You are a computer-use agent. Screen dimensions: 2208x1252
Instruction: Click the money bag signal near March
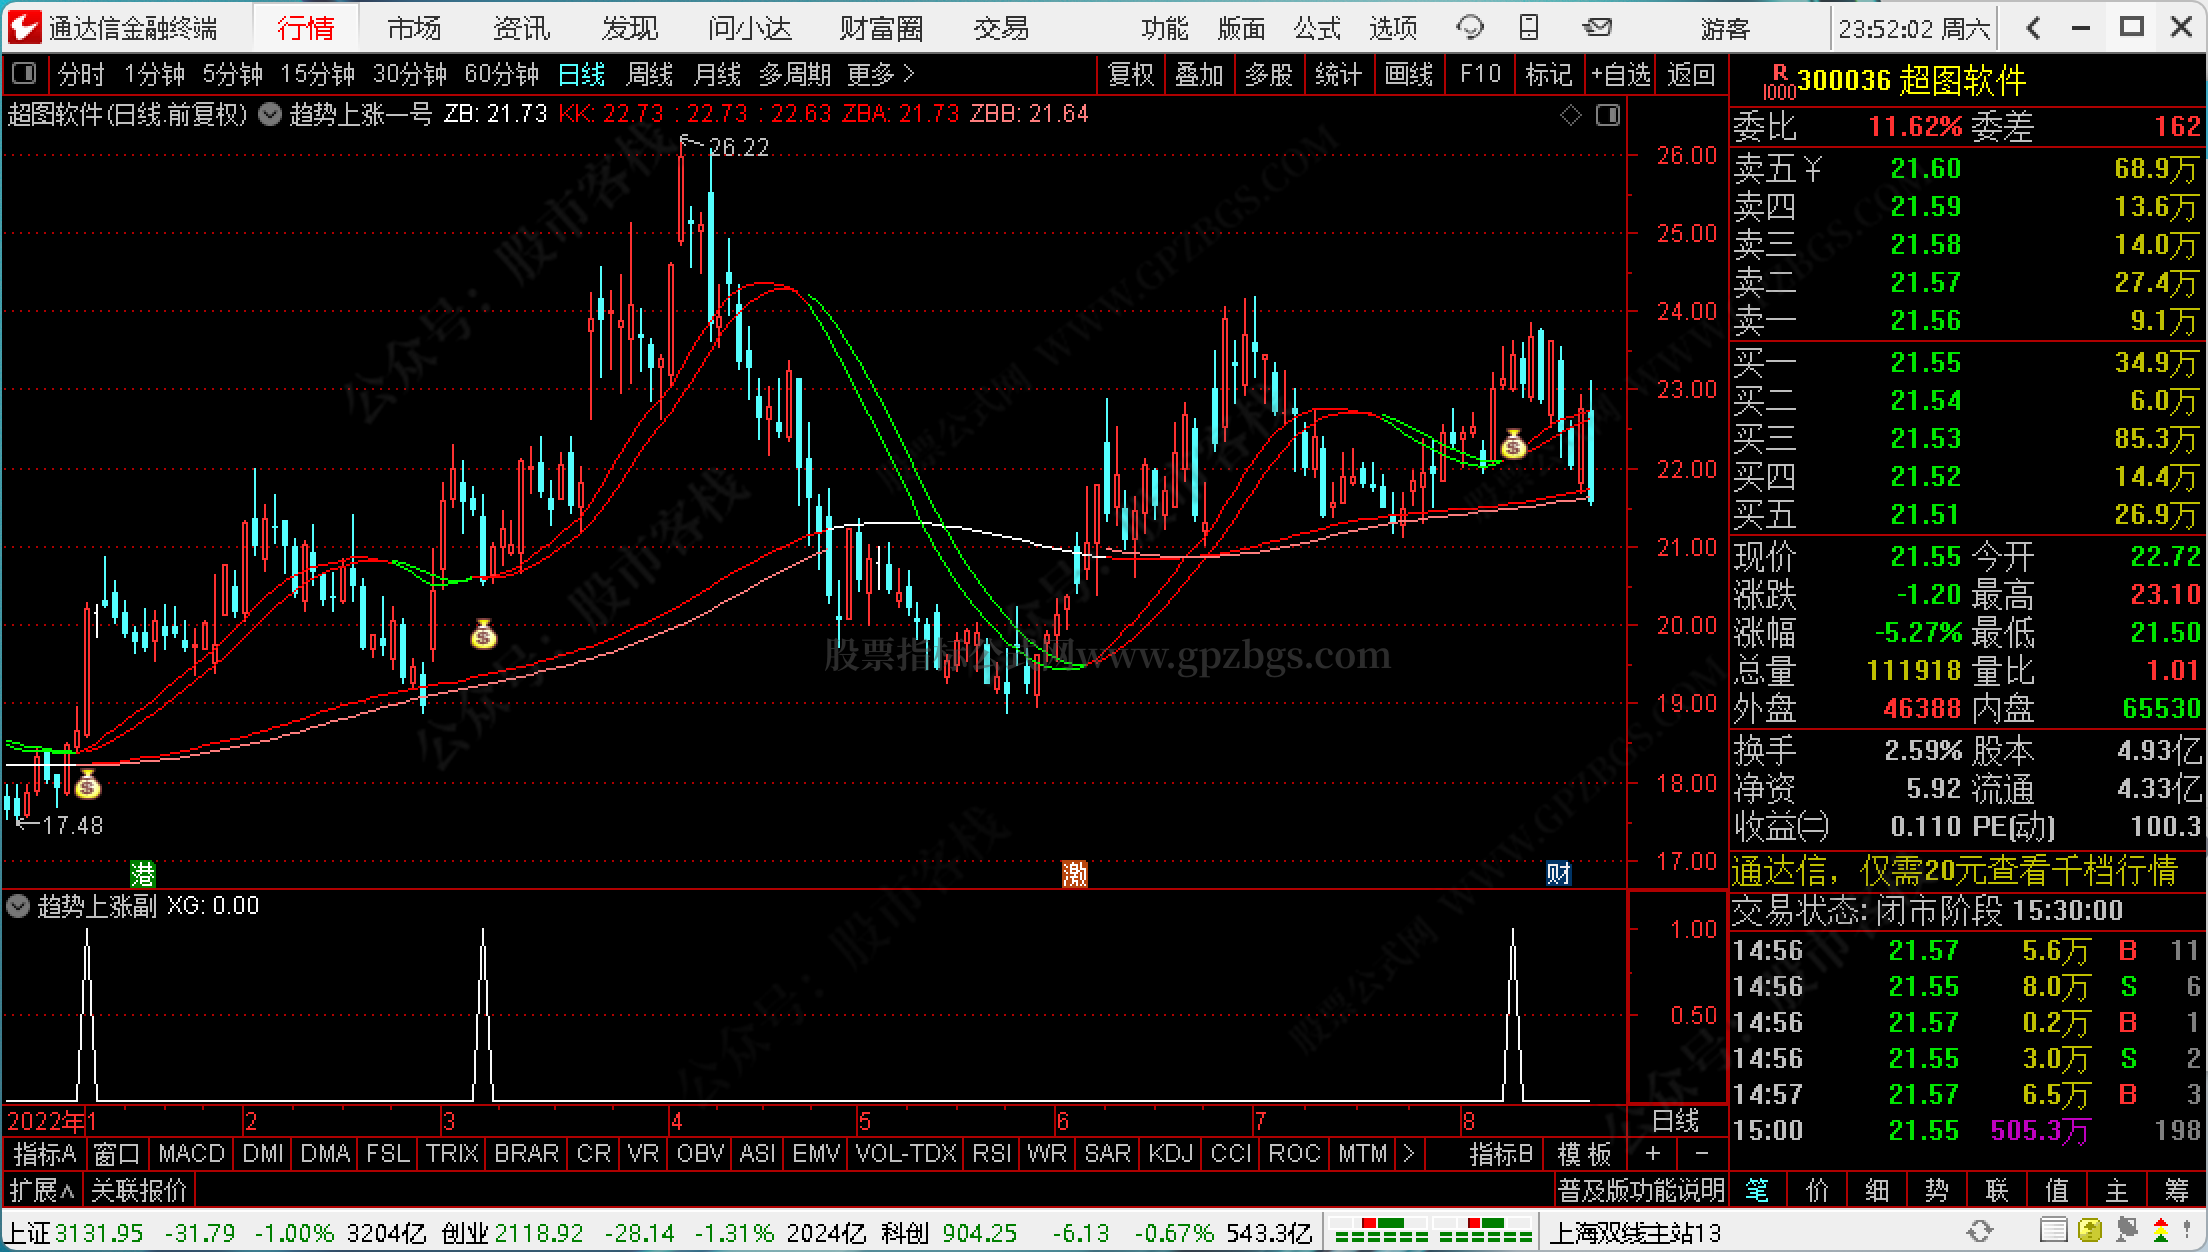coord(484,634)
